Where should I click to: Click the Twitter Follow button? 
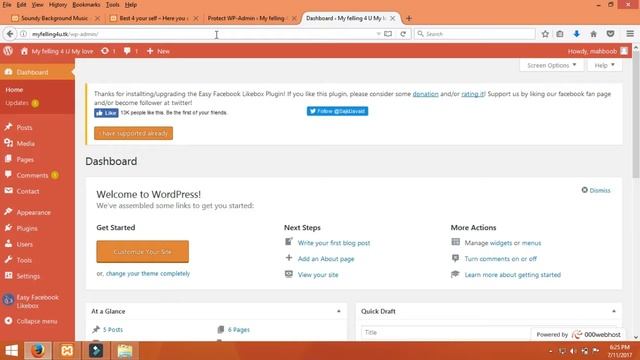click(338, 111)
